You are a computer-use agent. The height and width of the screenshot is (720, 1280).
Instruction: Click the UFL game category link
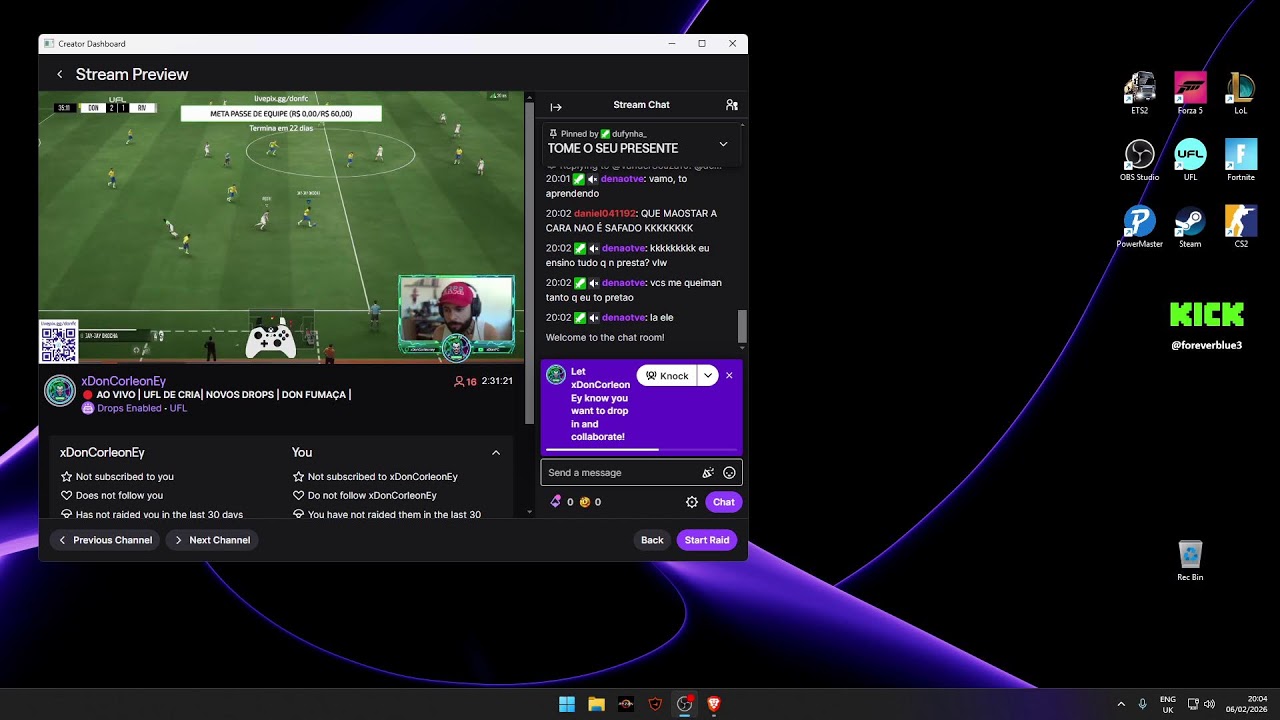point(178,408)
